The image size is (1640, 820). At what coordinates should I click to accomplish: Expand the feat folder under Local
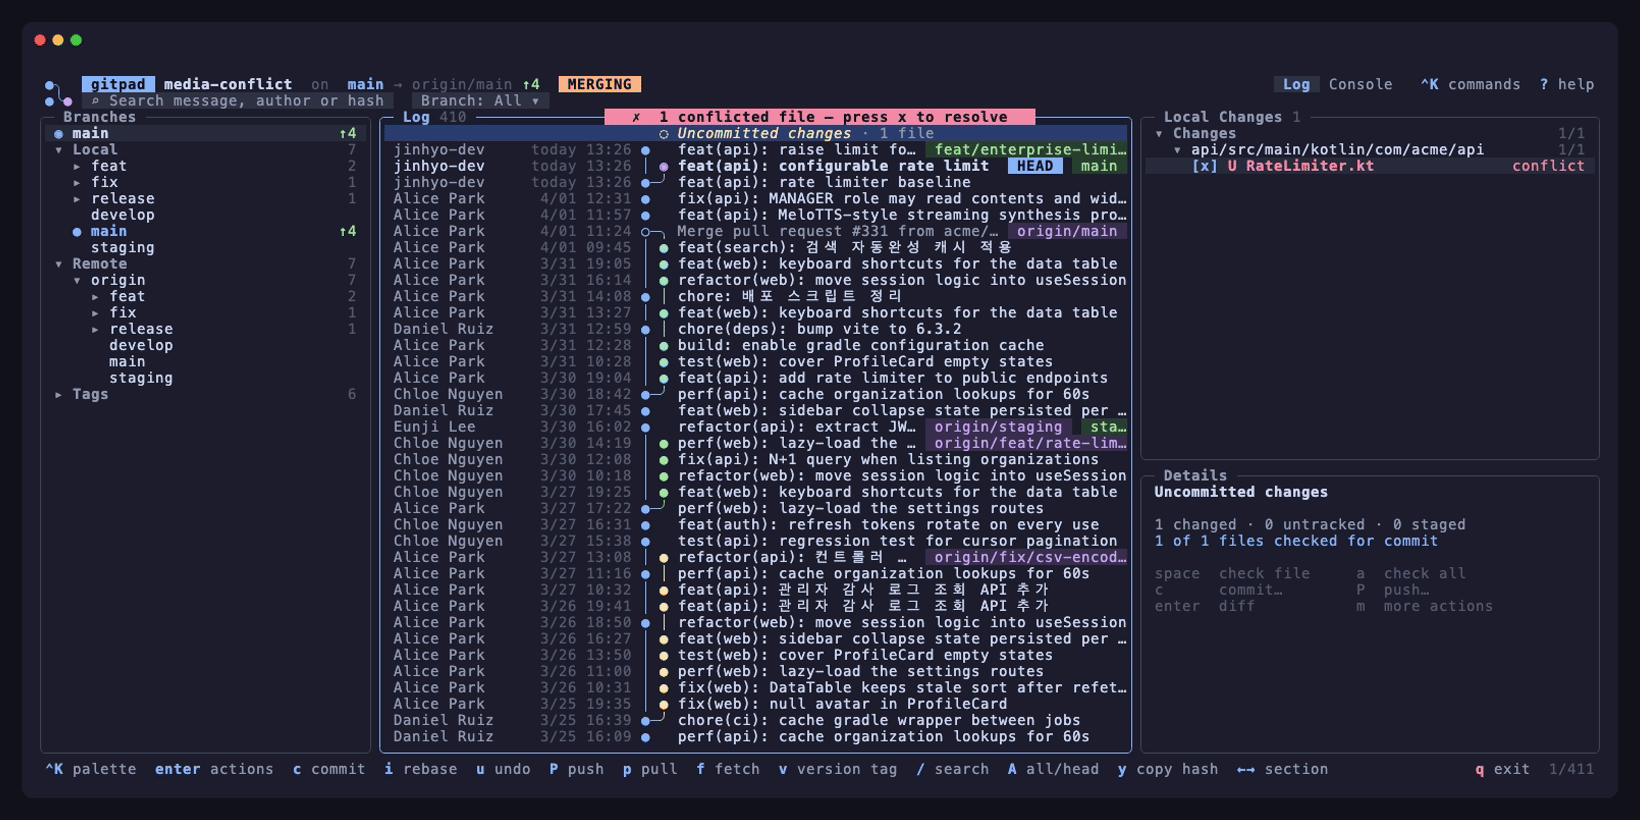pos(77,166)
